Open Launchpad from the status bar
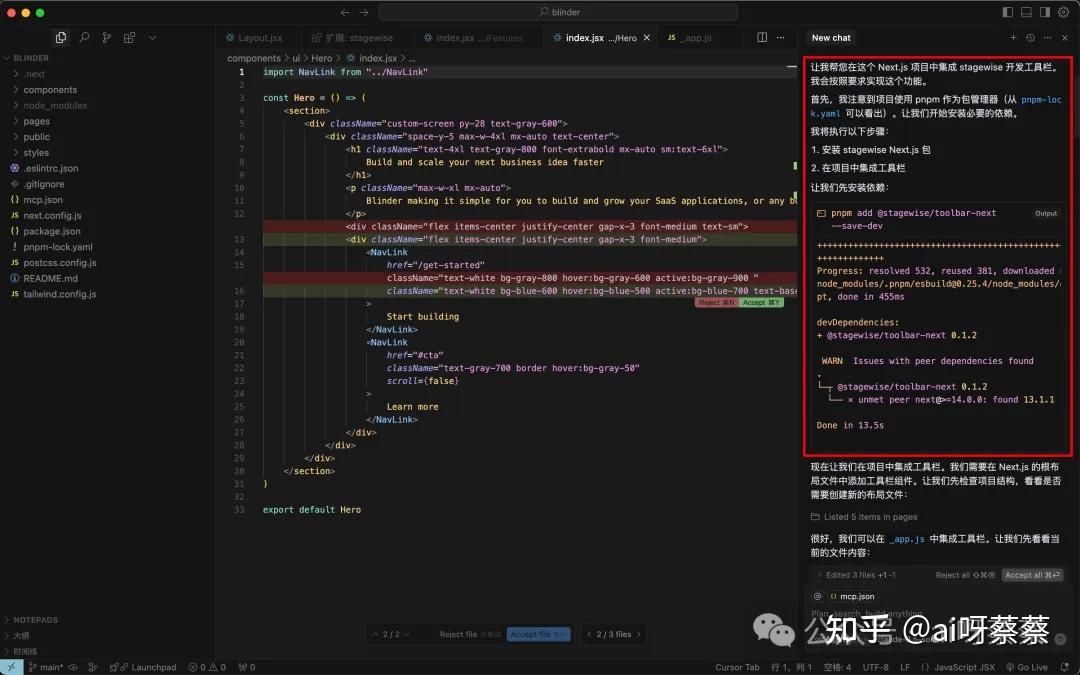Image resolution: width=1080 pixels, height=675 pixels. click(147, 667)
